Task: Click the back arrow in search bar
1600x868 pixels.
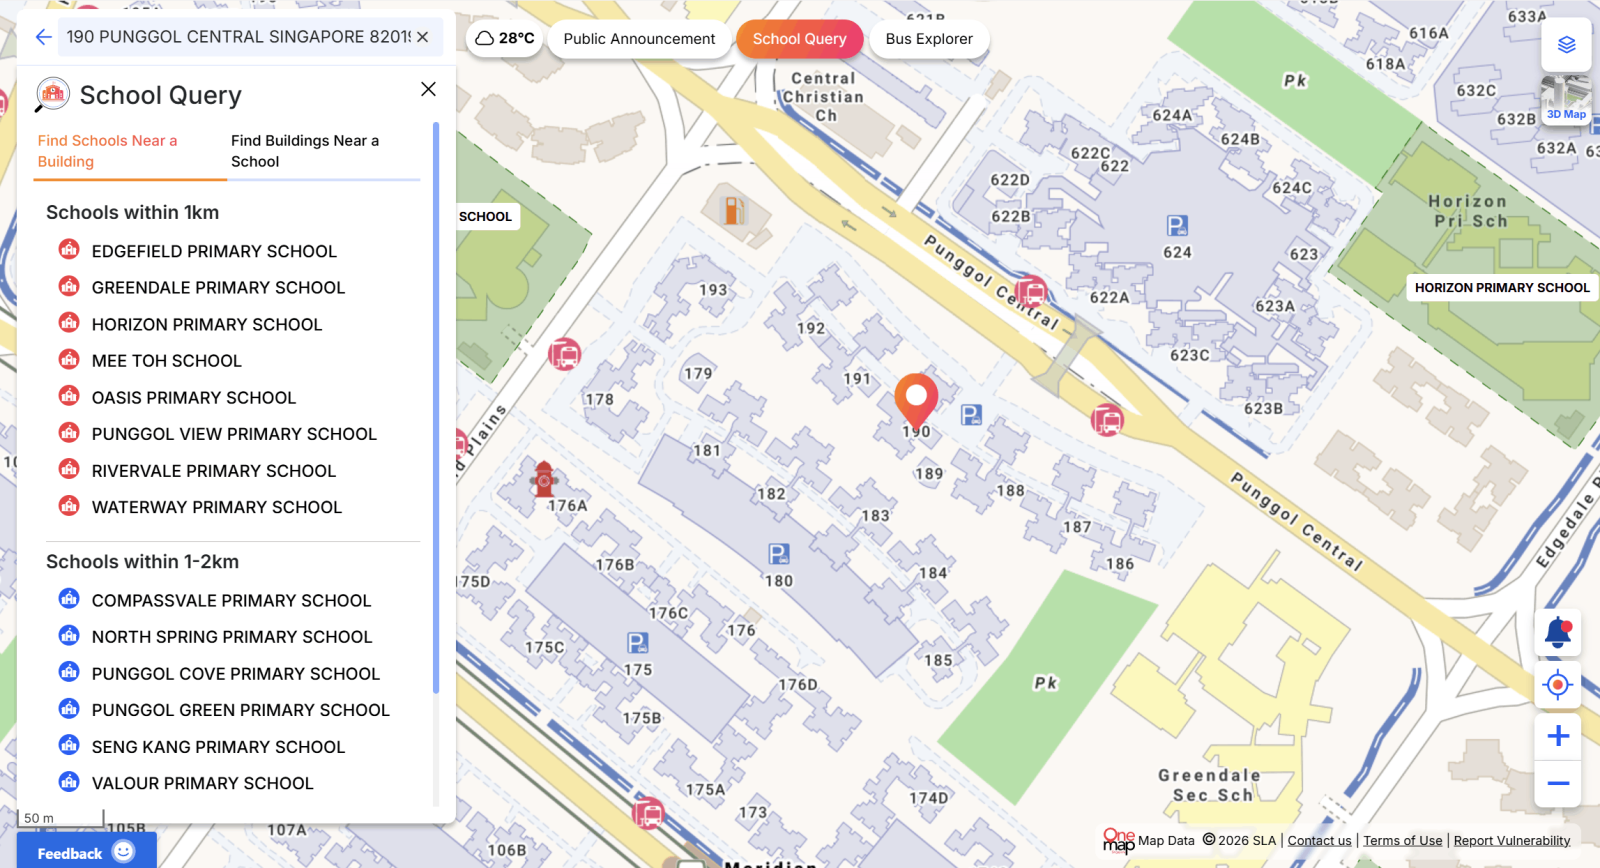Action: pyautogui.click(x=43, y=37)
